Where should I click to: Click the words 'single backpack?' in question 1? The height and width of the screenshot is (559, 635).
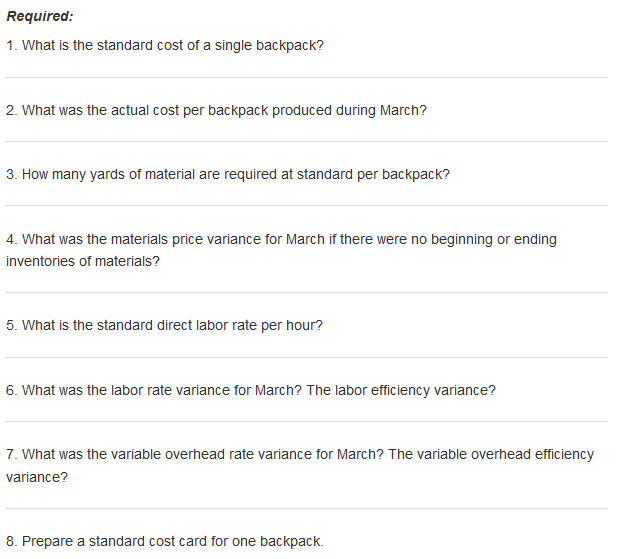tap(269, 45)
